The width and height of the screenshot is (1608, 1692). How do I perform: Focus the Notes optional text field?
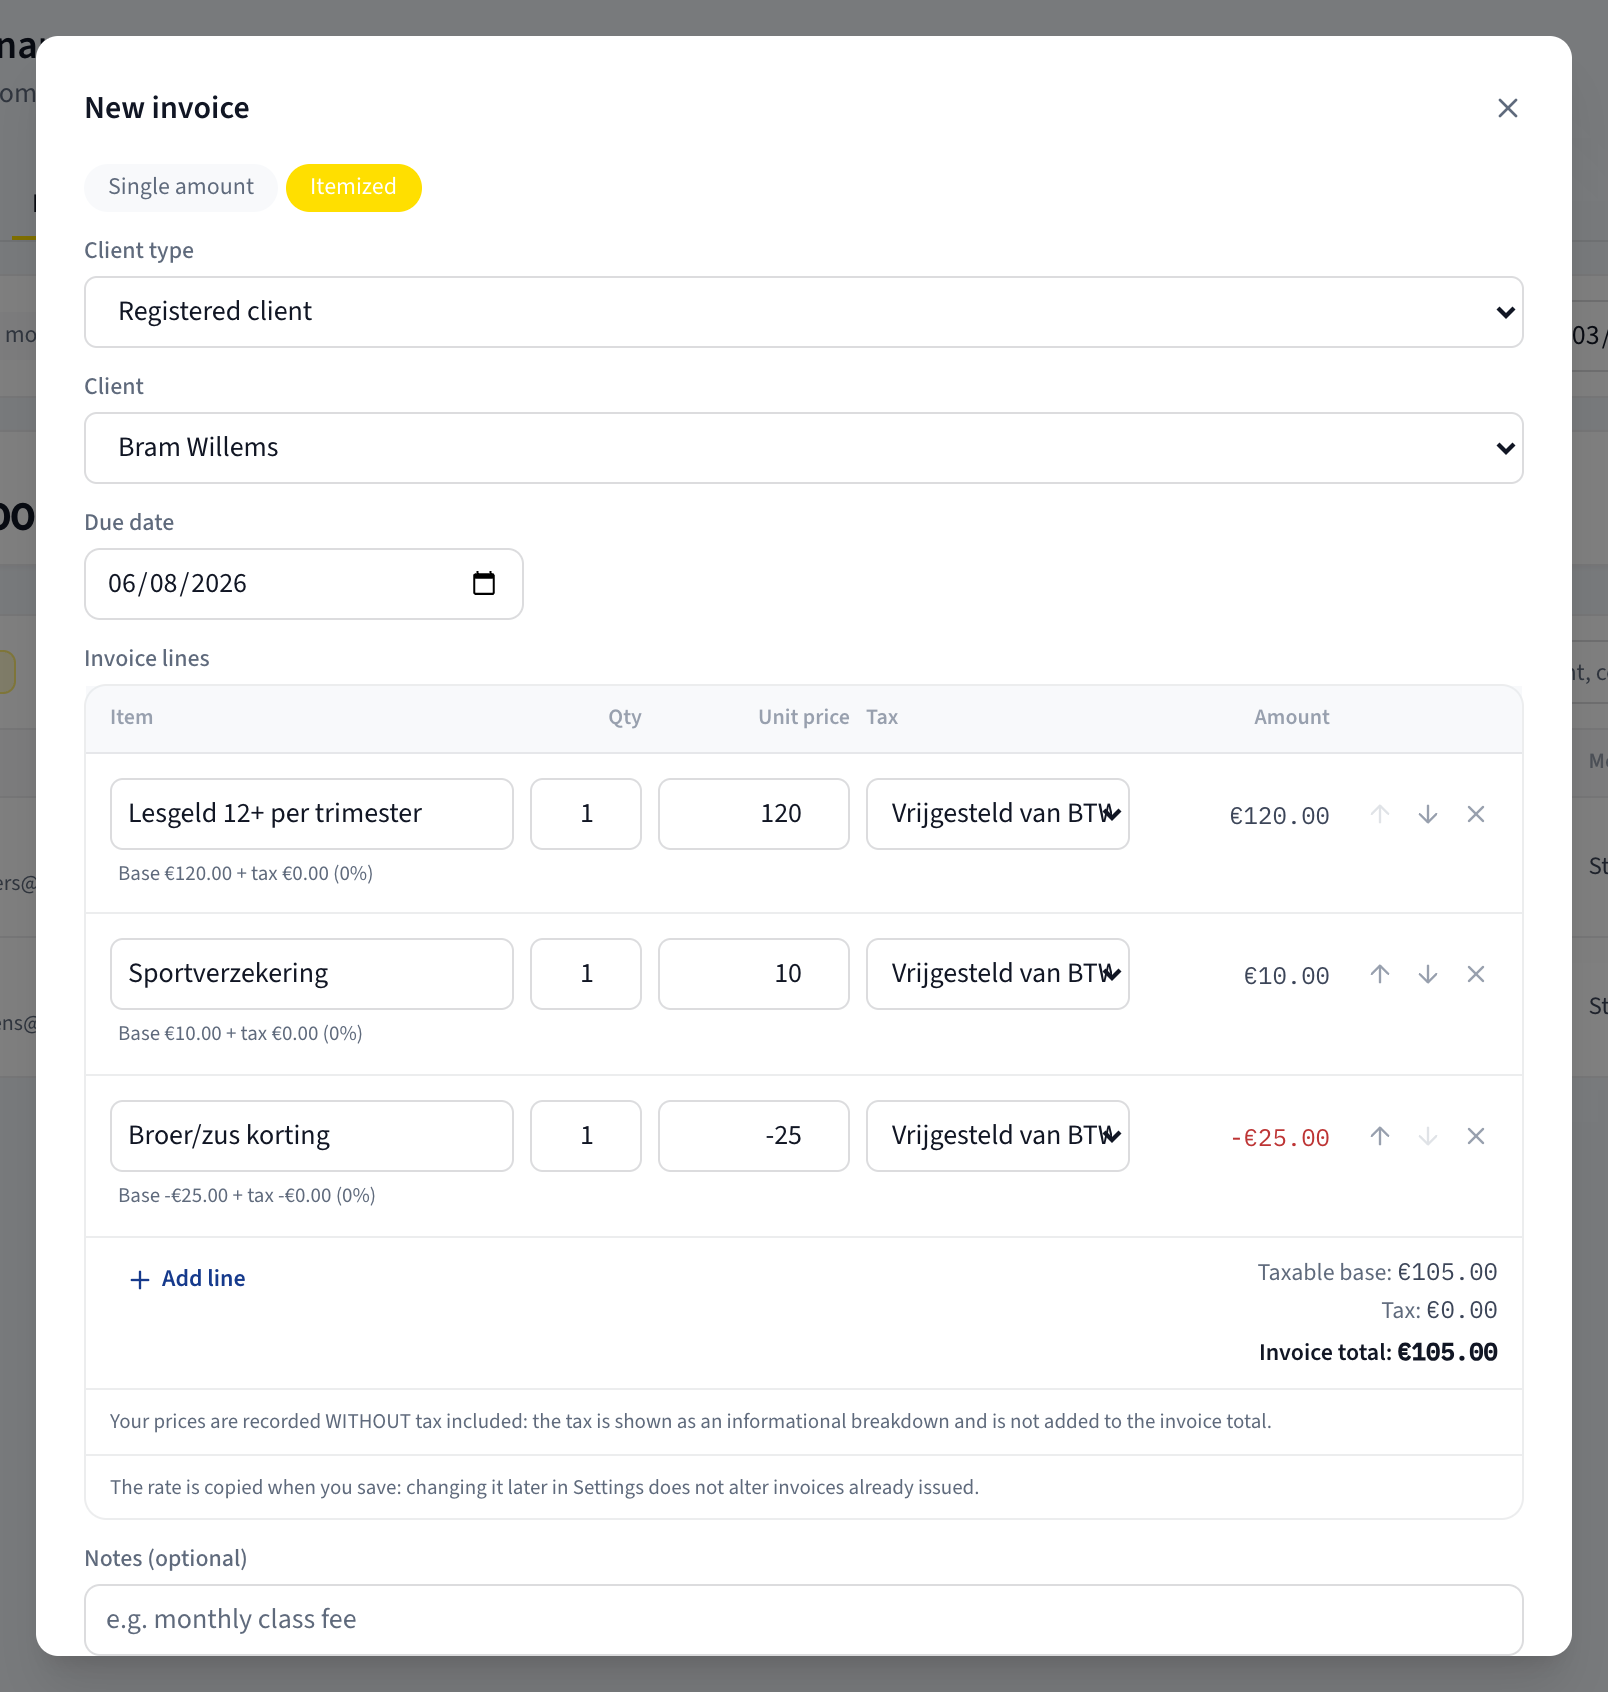coord(804,1620)
